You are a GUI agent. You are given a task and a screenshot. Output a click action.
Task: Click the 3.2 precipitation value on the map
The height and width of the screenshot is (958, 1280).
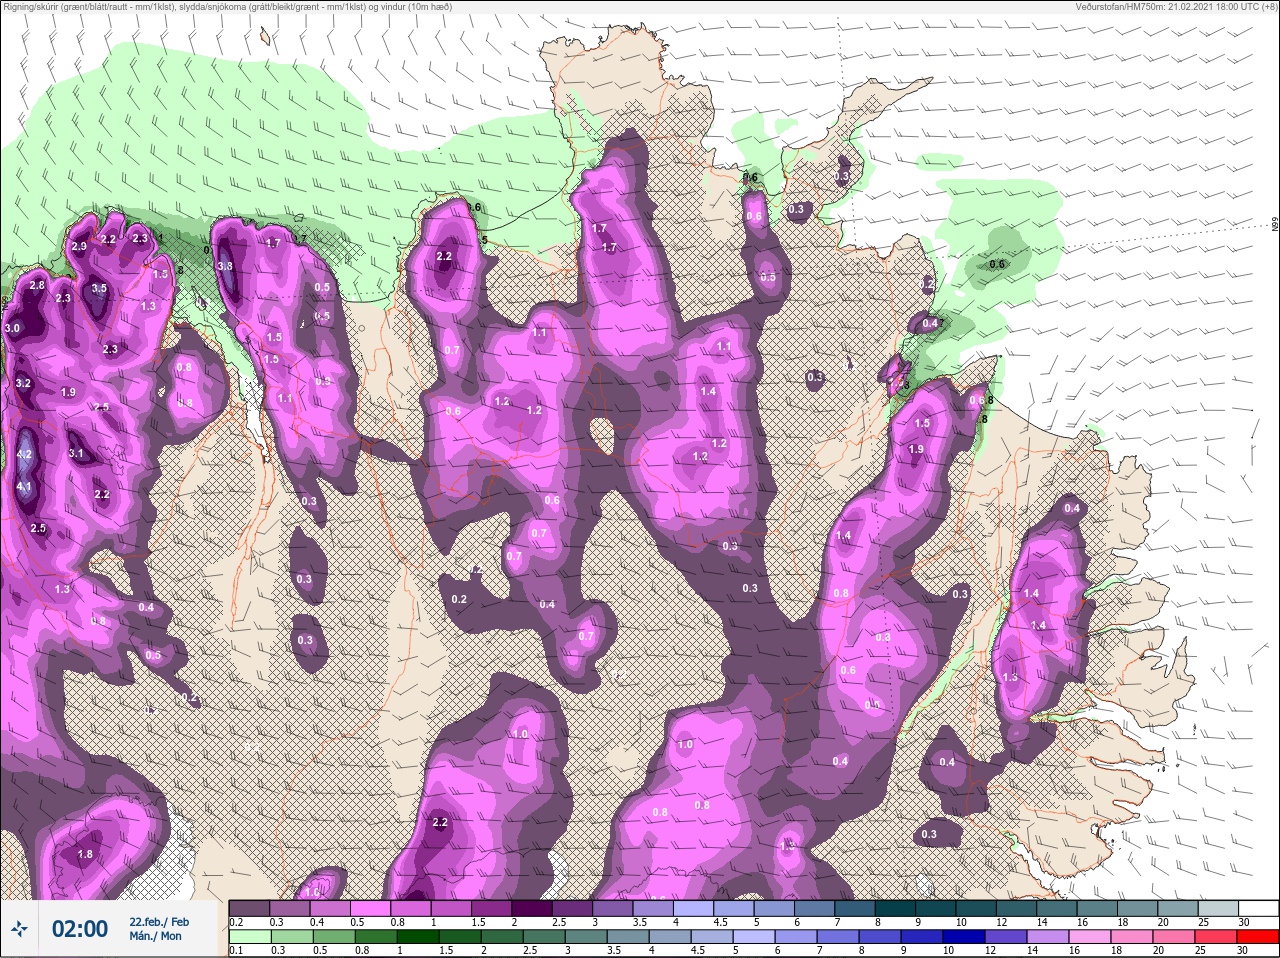(24, 383)
